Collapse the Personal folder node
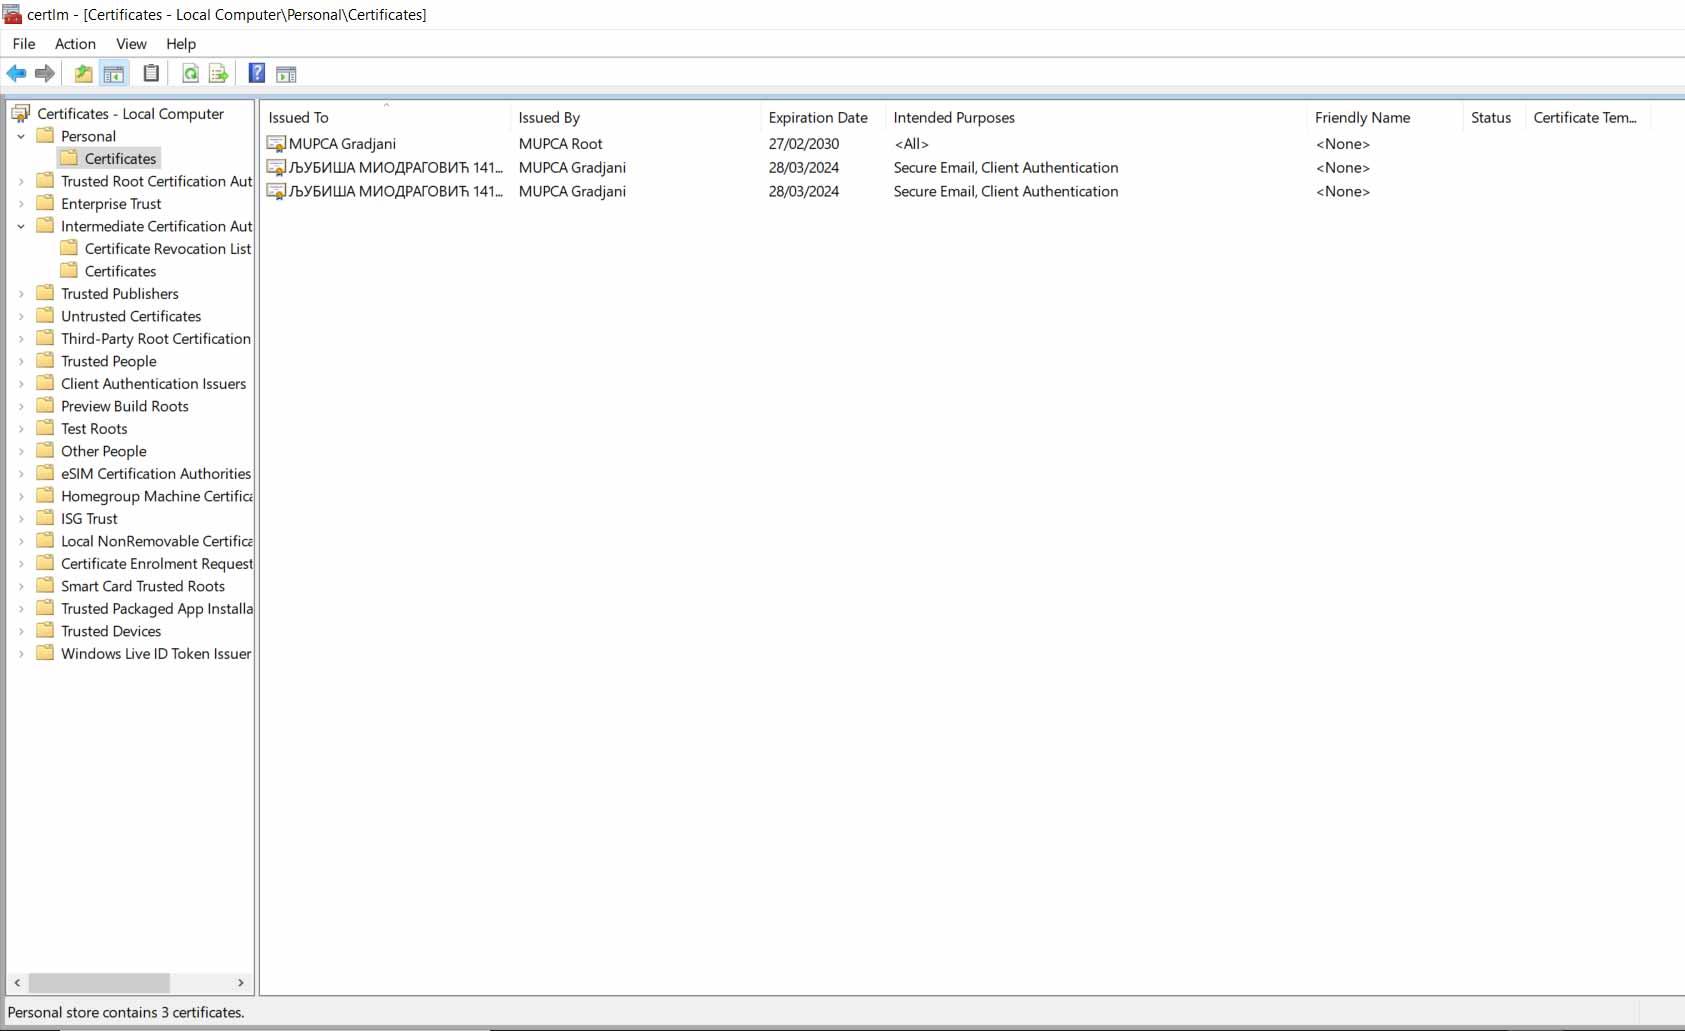The height and width of the screenshot is (1031, 1685). click(x=21, y=137)
